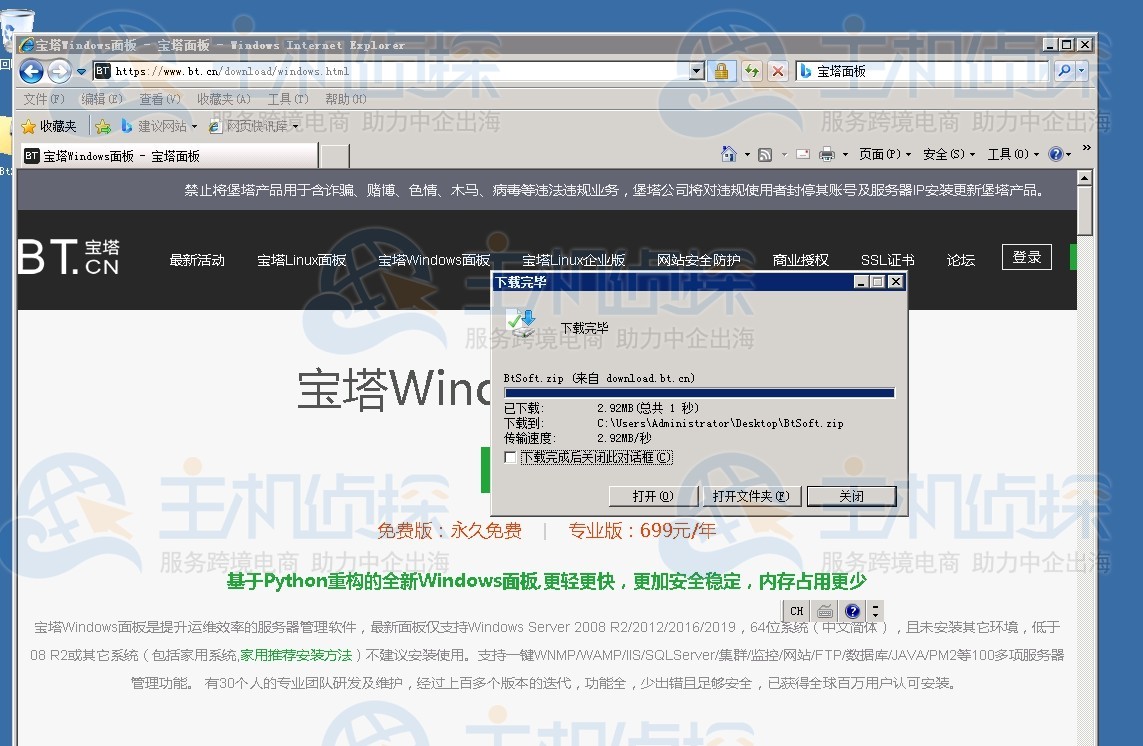Open the 工具(T) menu in the menu bar

click(287, 99)
